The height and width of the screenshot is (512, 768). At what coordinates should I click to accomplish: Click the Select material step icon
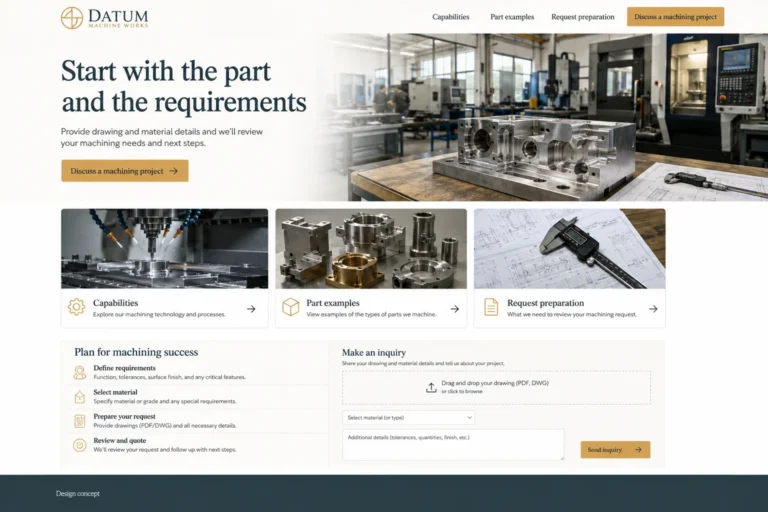79,396
